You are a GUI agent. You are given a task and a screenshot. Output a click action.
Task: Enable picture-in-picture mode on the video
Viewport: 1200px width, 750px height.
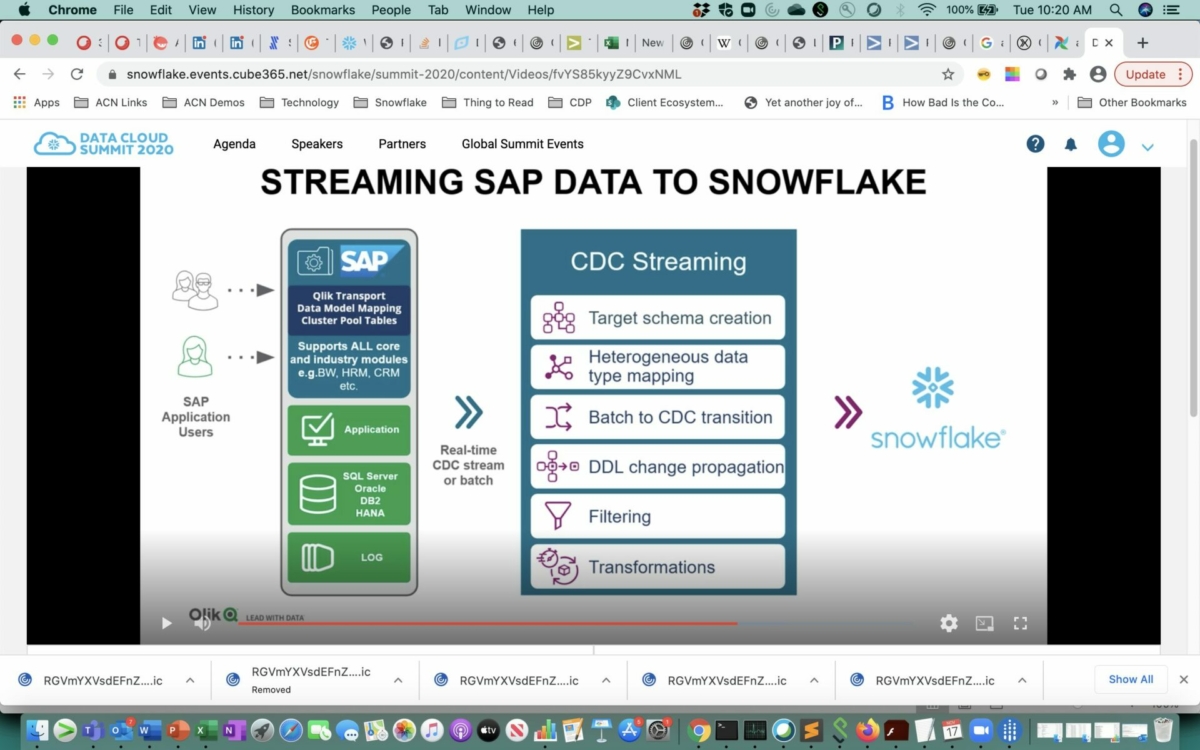(x=984, y=622)
